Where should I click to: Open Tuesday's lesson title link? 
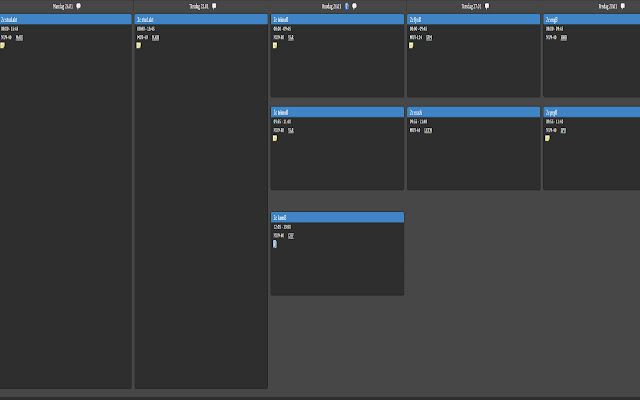(145, 20)
